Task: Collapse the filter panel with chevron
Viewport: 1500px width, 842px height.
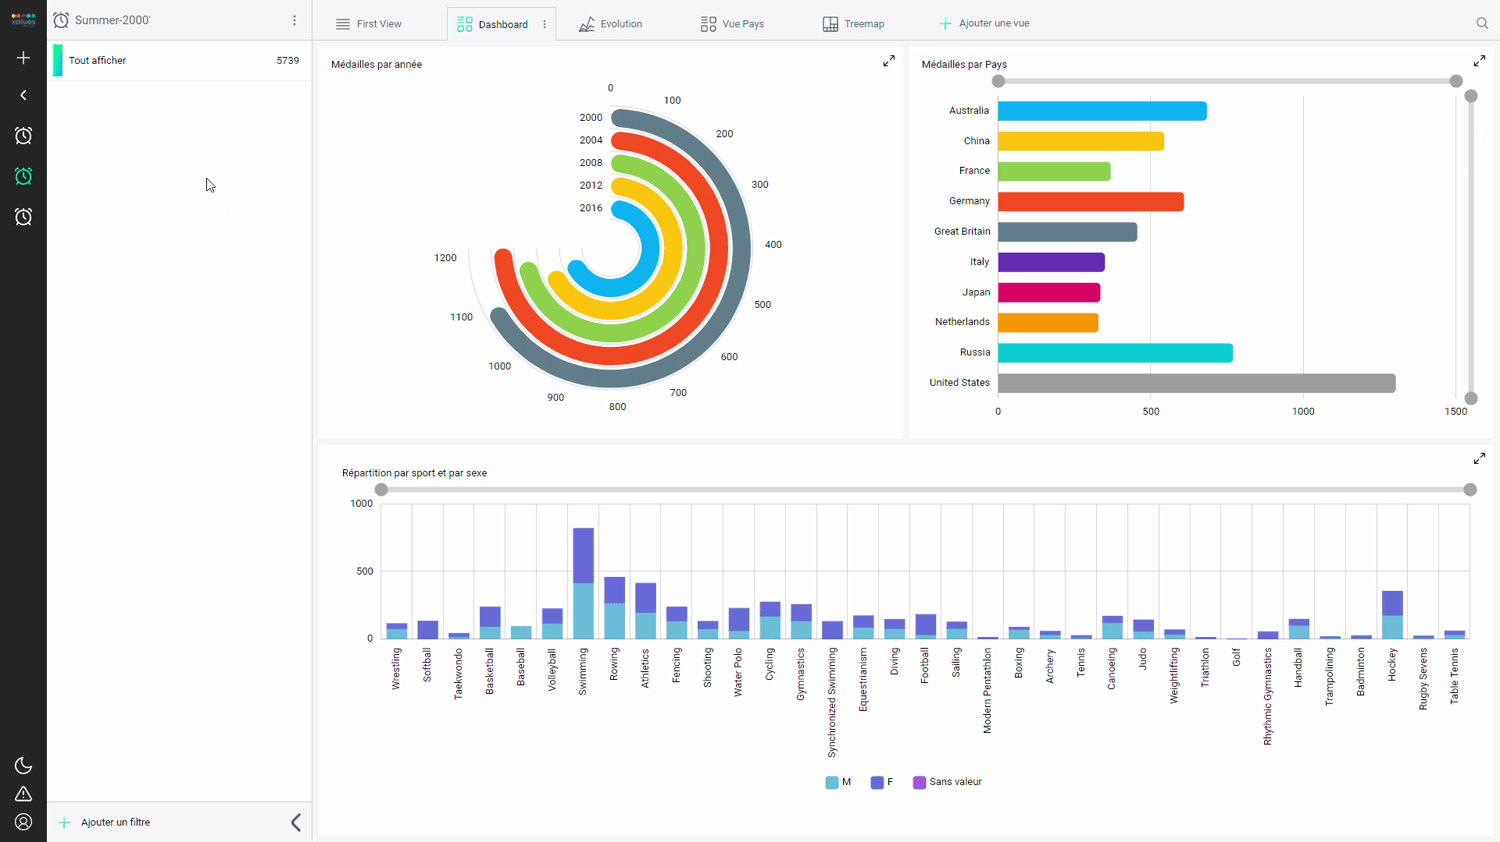Action: click(x=296, y=822)
